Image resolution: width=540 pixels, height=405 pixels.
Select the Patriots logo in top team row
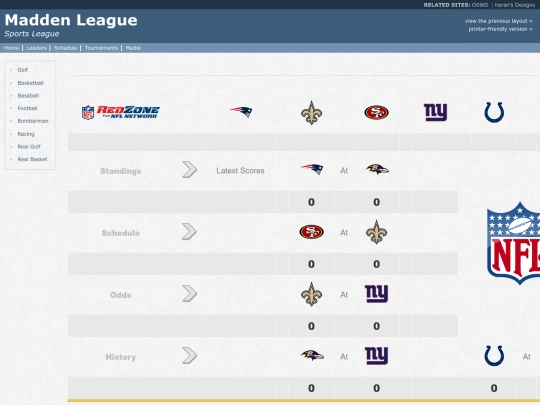241,112
